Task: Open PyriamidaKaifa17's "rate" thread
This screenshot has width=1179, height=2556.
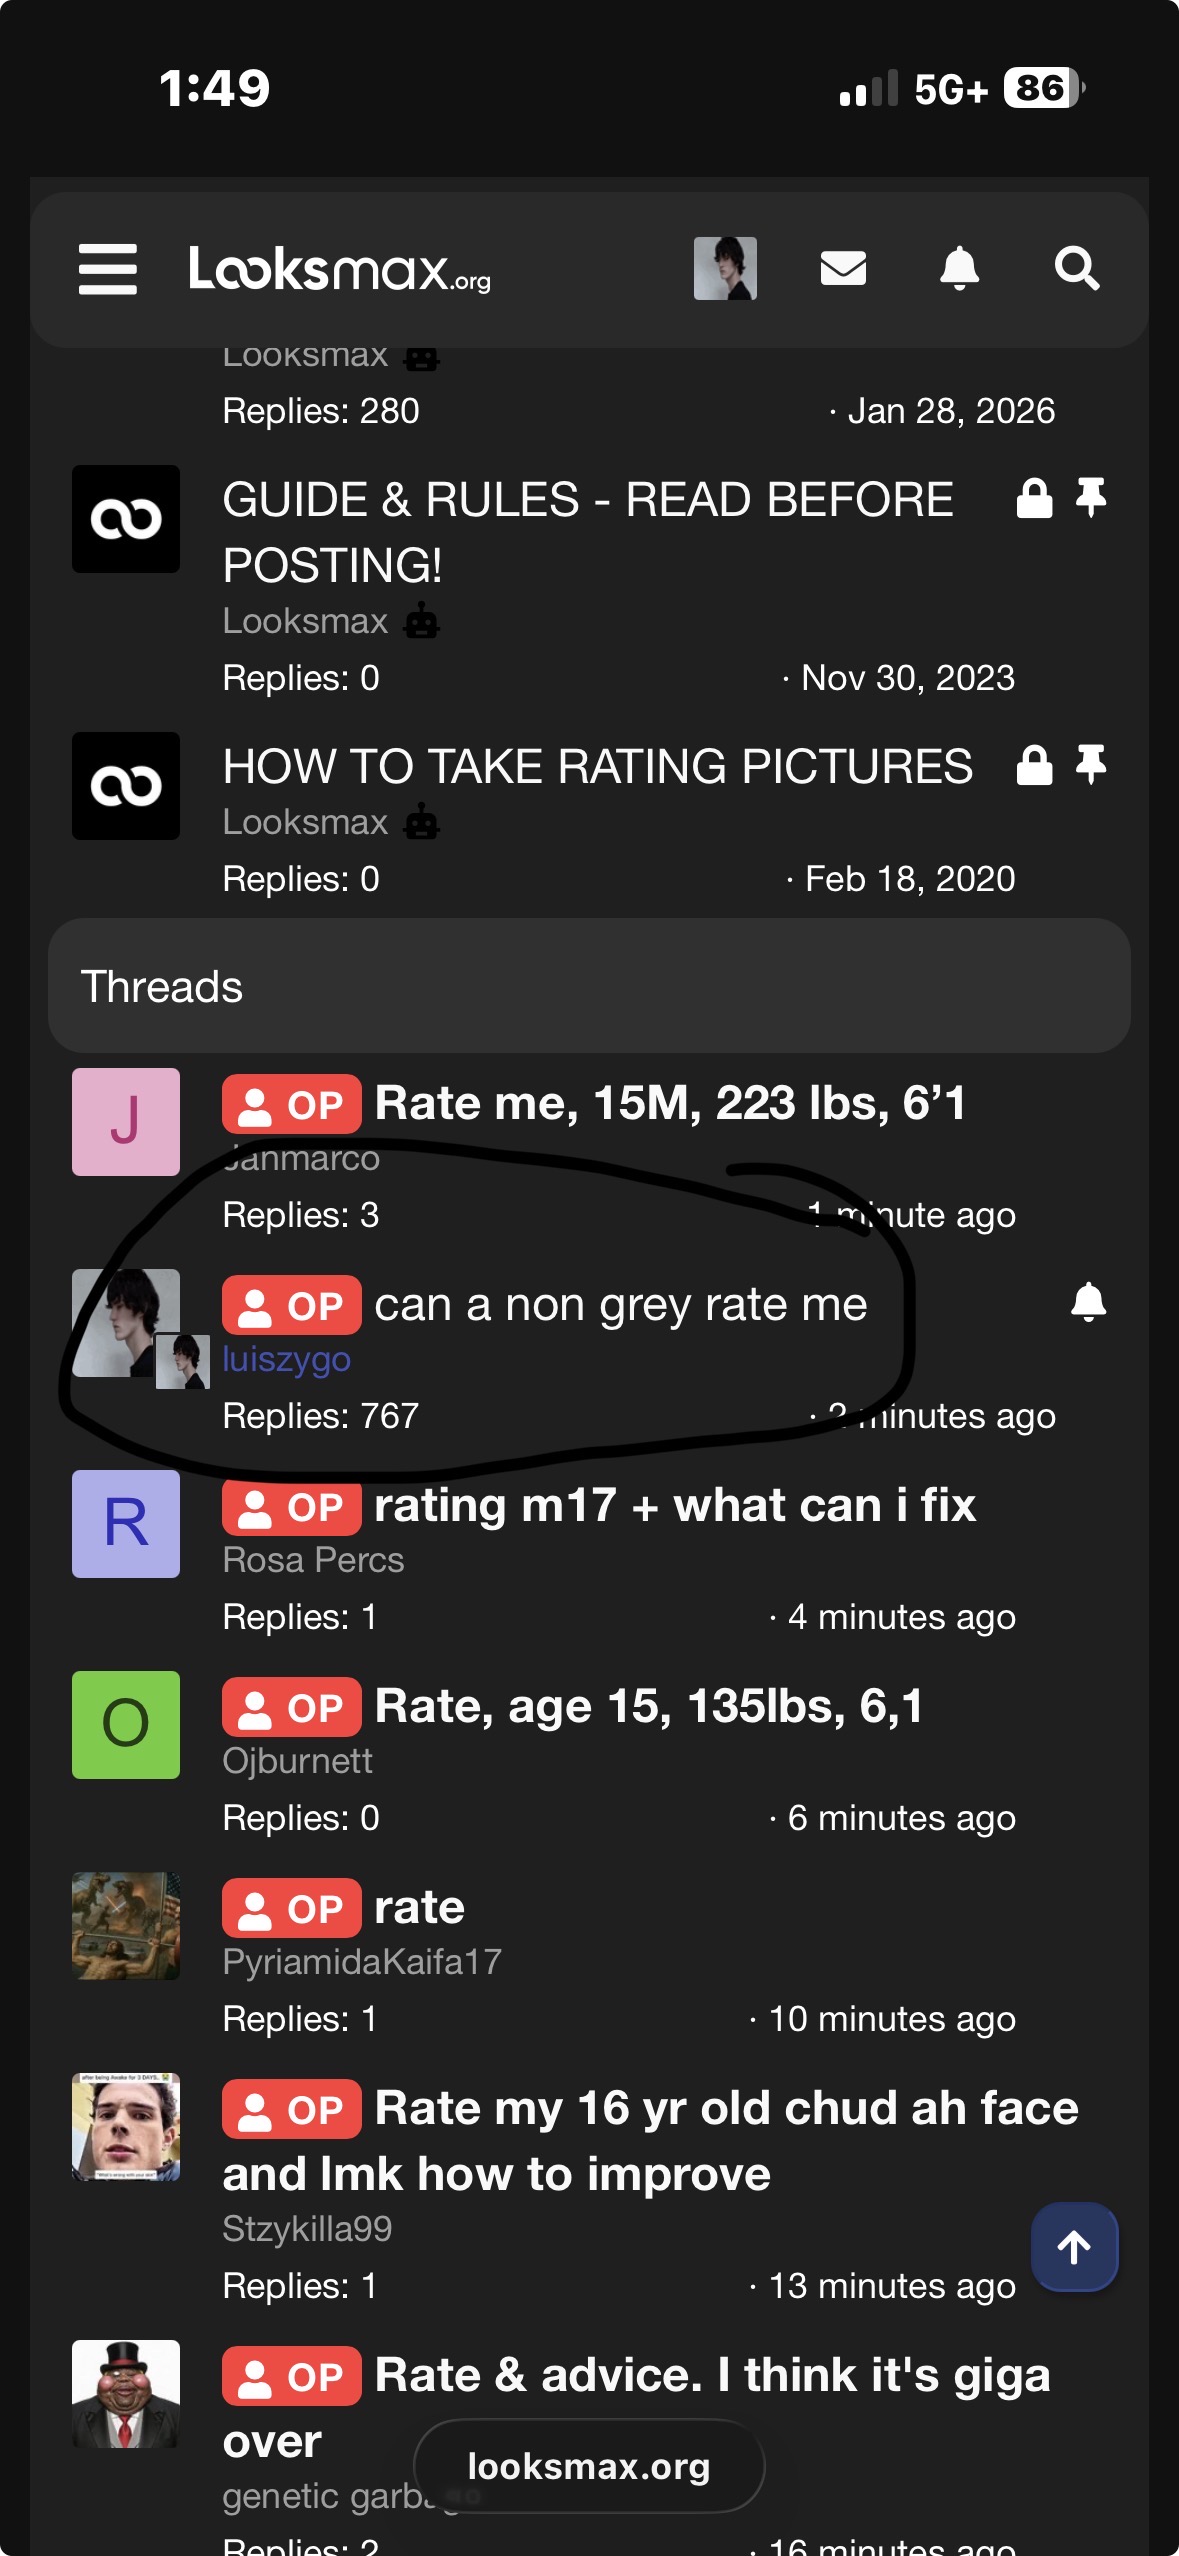Action: 419,1908
